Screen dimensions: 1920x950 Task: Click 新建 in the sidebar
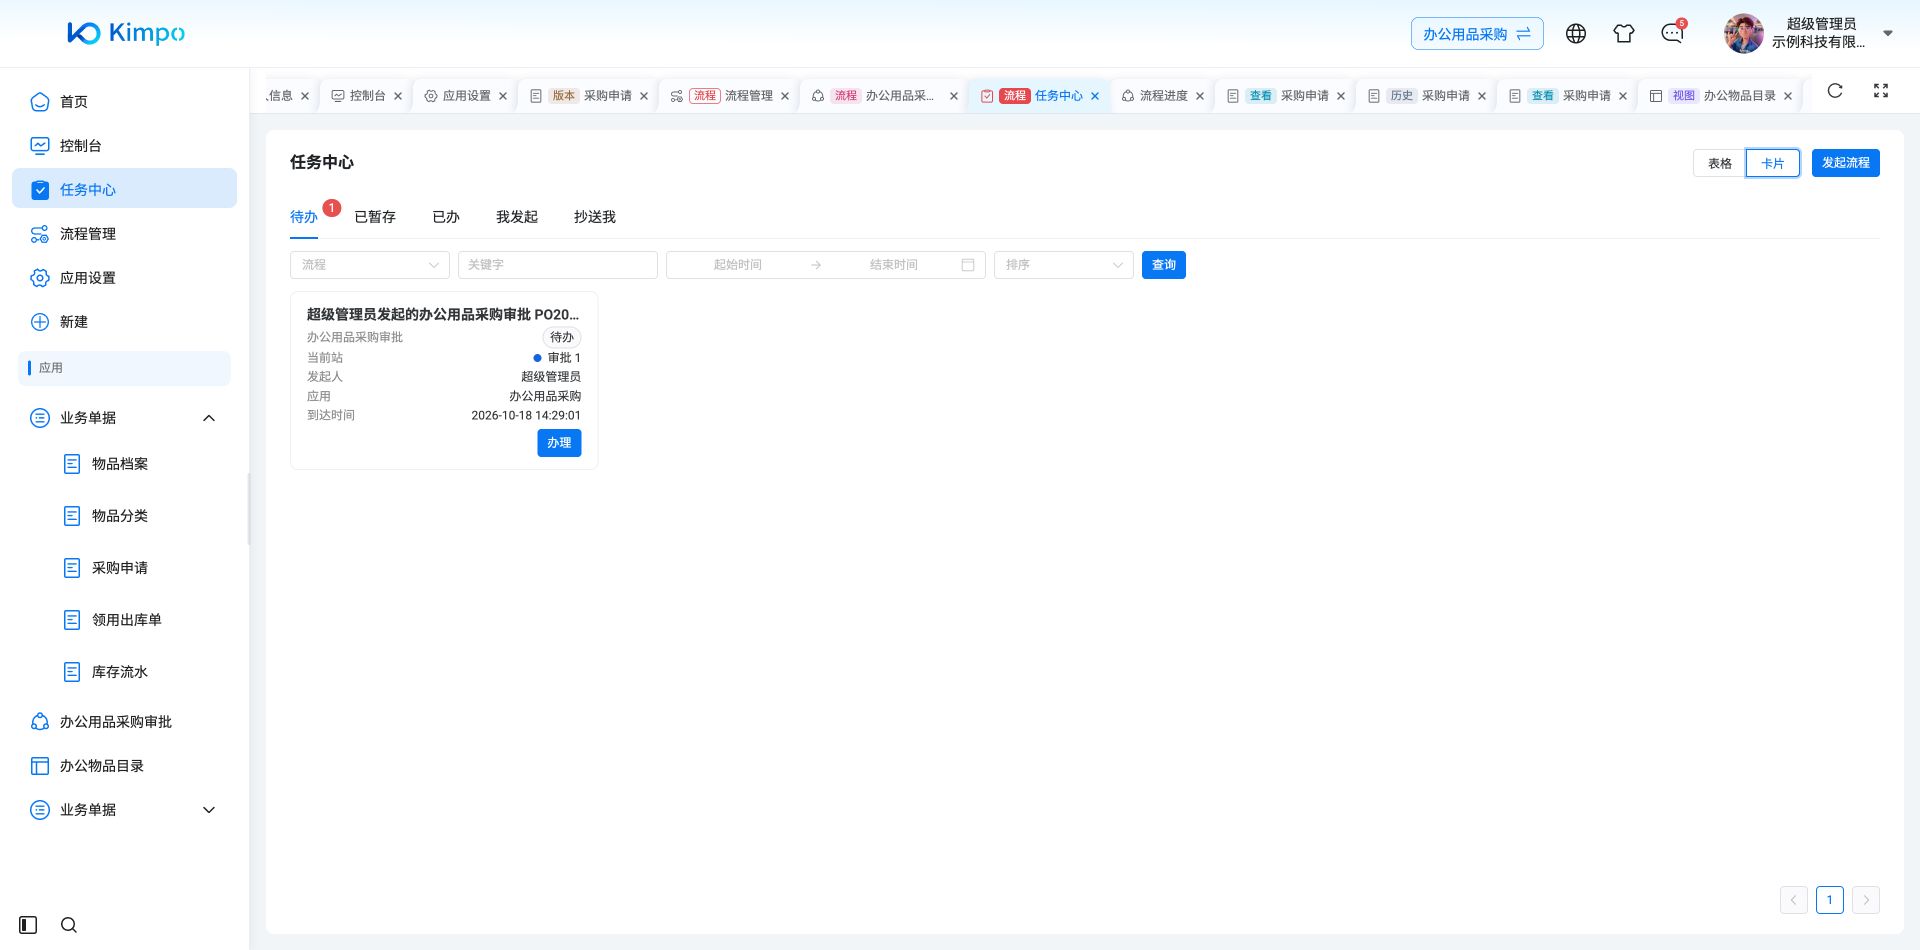(x=124, y=322)
